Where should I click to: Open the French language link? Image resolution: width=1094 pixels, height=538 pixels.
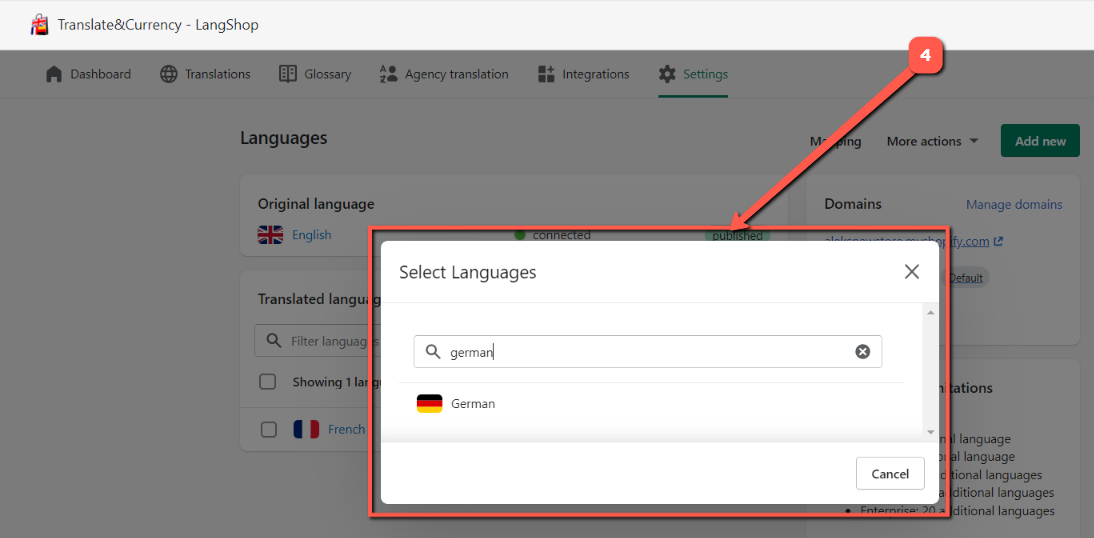tap(346, 429)
